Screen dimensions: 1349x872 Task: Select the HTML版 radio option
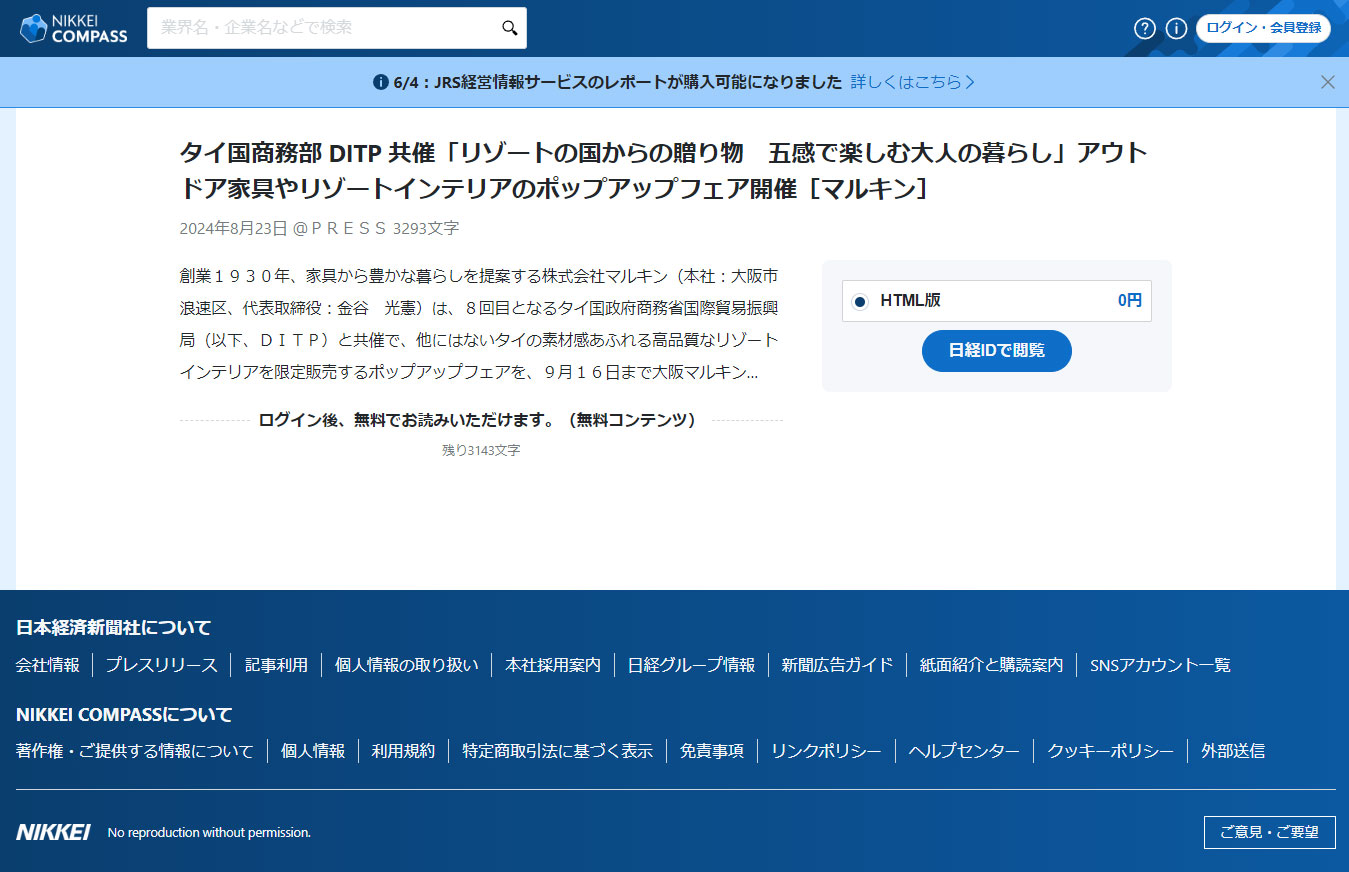860,301
